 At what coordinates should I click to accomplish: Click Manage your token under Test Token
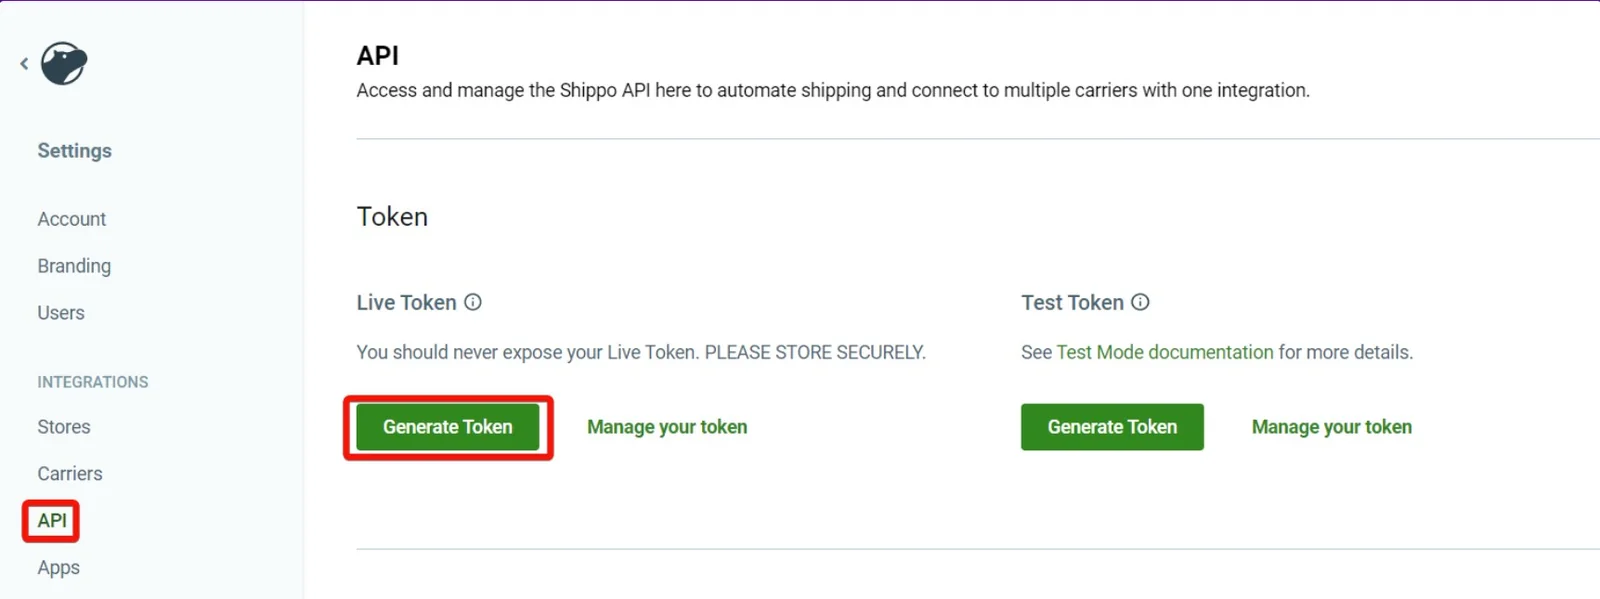pos(1332,427)
